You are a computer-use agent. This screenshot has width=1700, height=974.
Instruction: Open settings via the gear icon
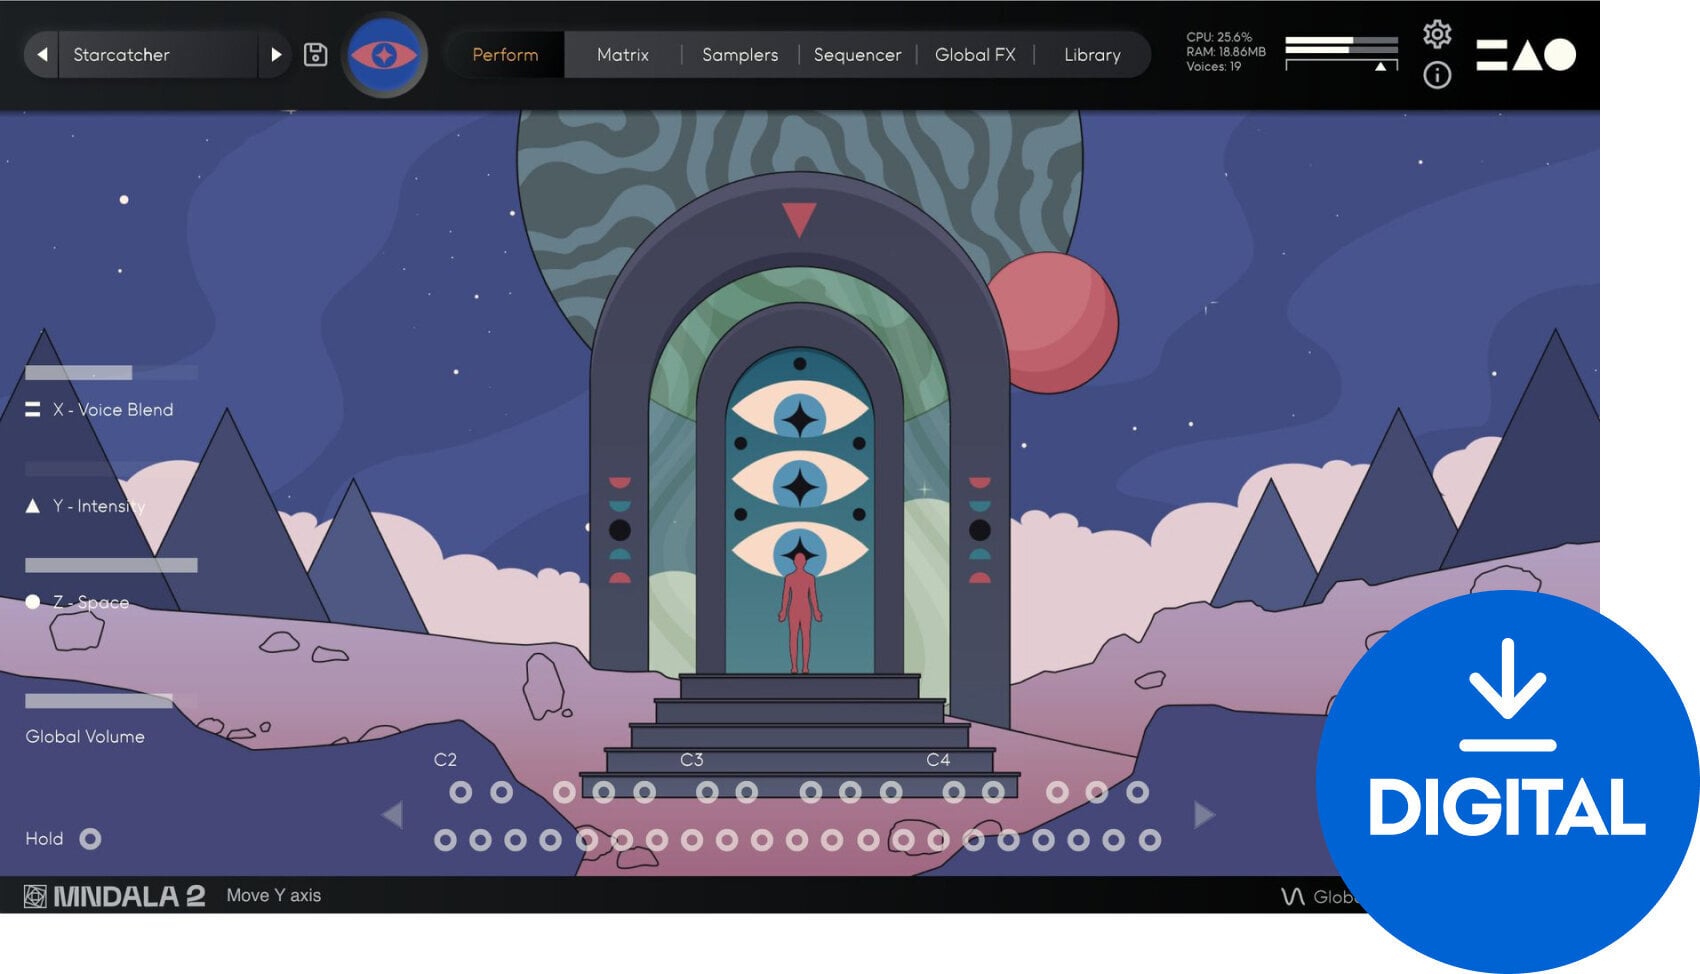coord(1437,34)
